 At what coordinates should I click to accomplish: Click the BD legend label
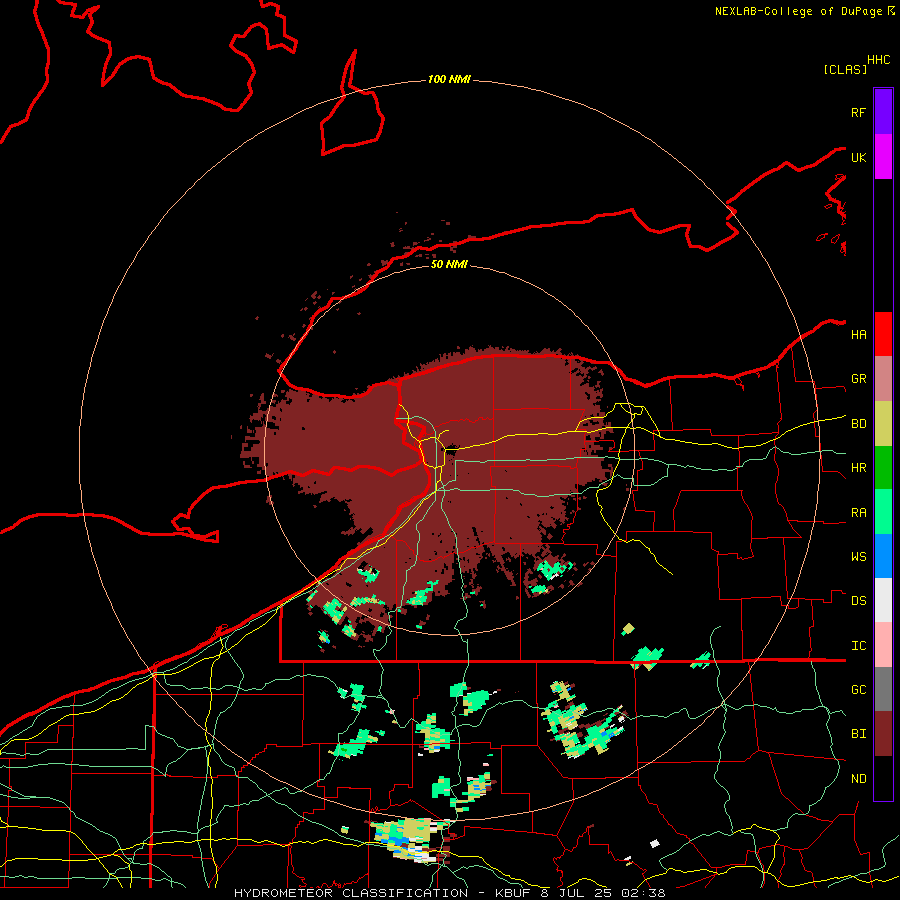coord(858,424)
